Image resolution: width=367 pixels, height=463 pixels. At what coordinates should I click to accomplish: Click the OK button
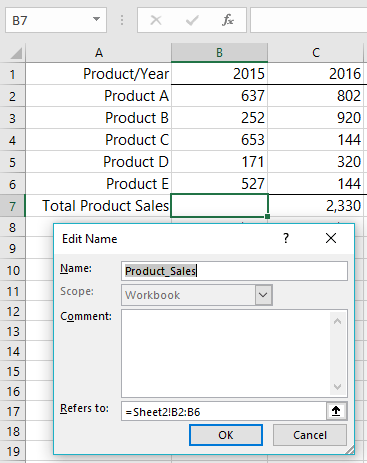(226, 435)
